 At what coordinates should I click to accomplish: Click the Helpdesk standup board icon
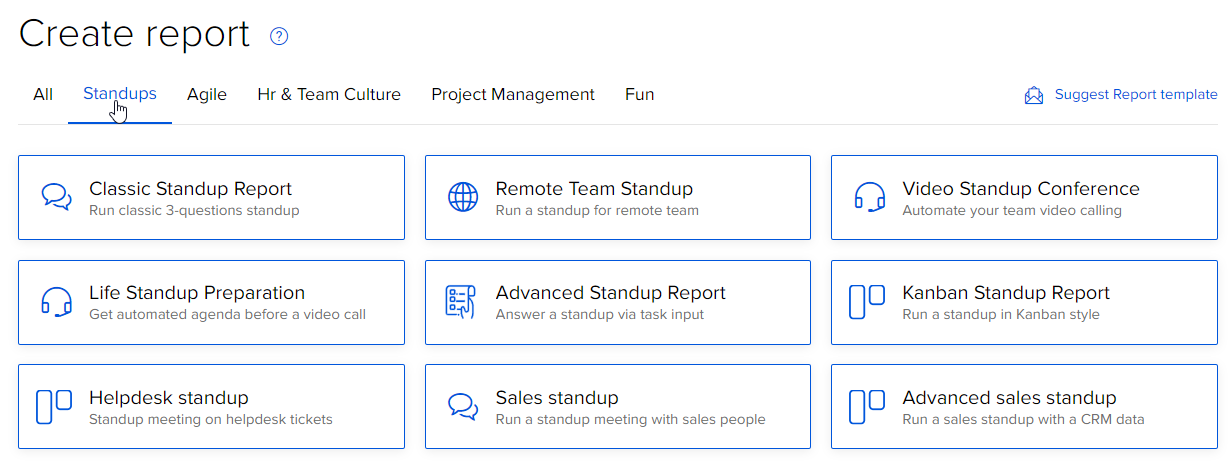coord(54,407)
